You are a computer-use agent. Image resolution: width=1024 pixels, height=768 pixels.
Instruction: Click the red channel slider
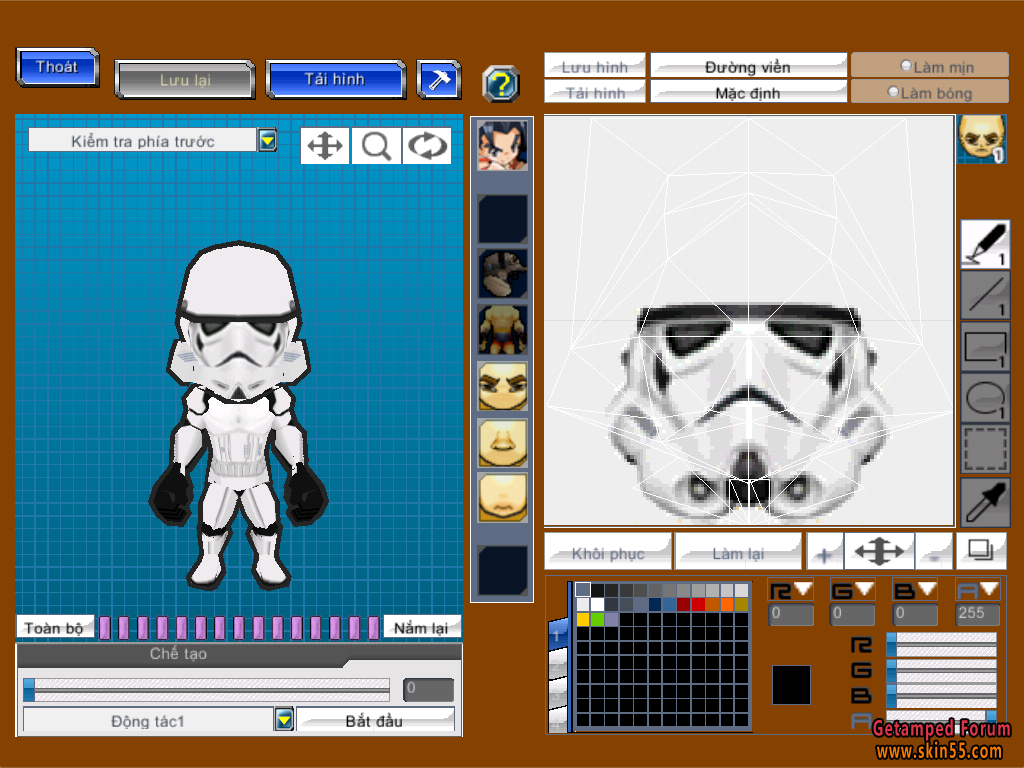pyautogui.click(x=941, y=646)
